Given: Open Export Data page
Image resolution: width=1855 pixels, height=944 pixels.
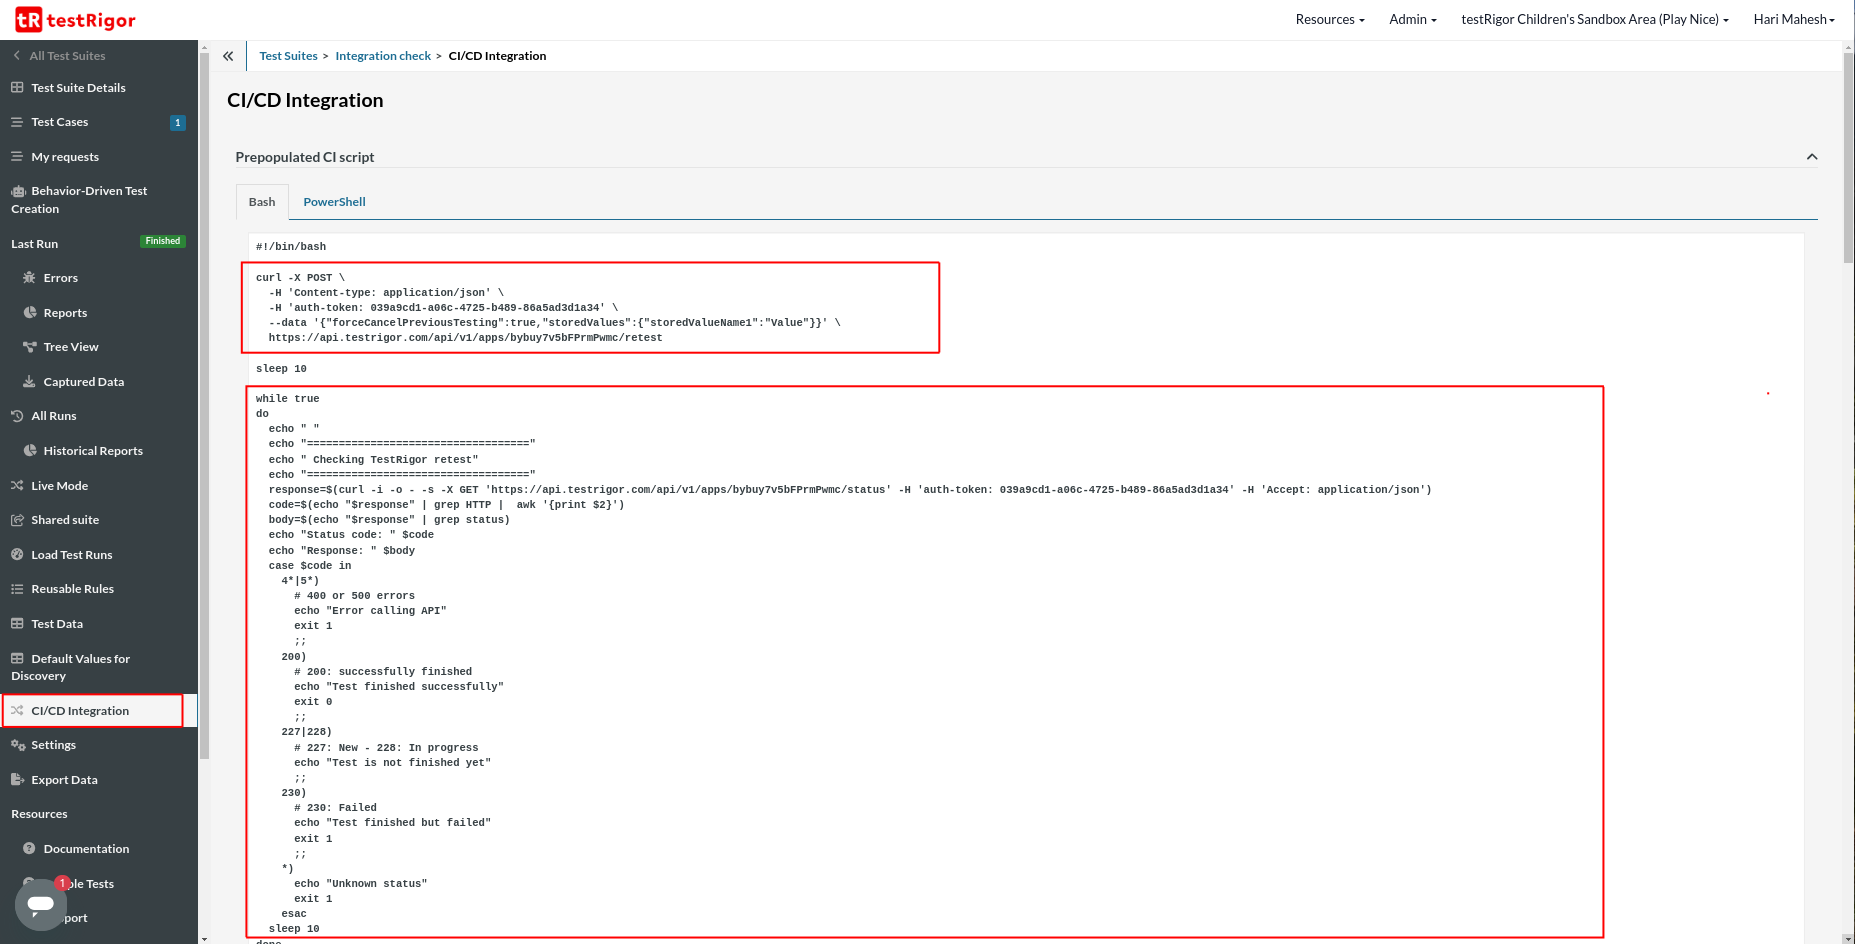Looking at the screenshot, I should [x=64, y=780].
